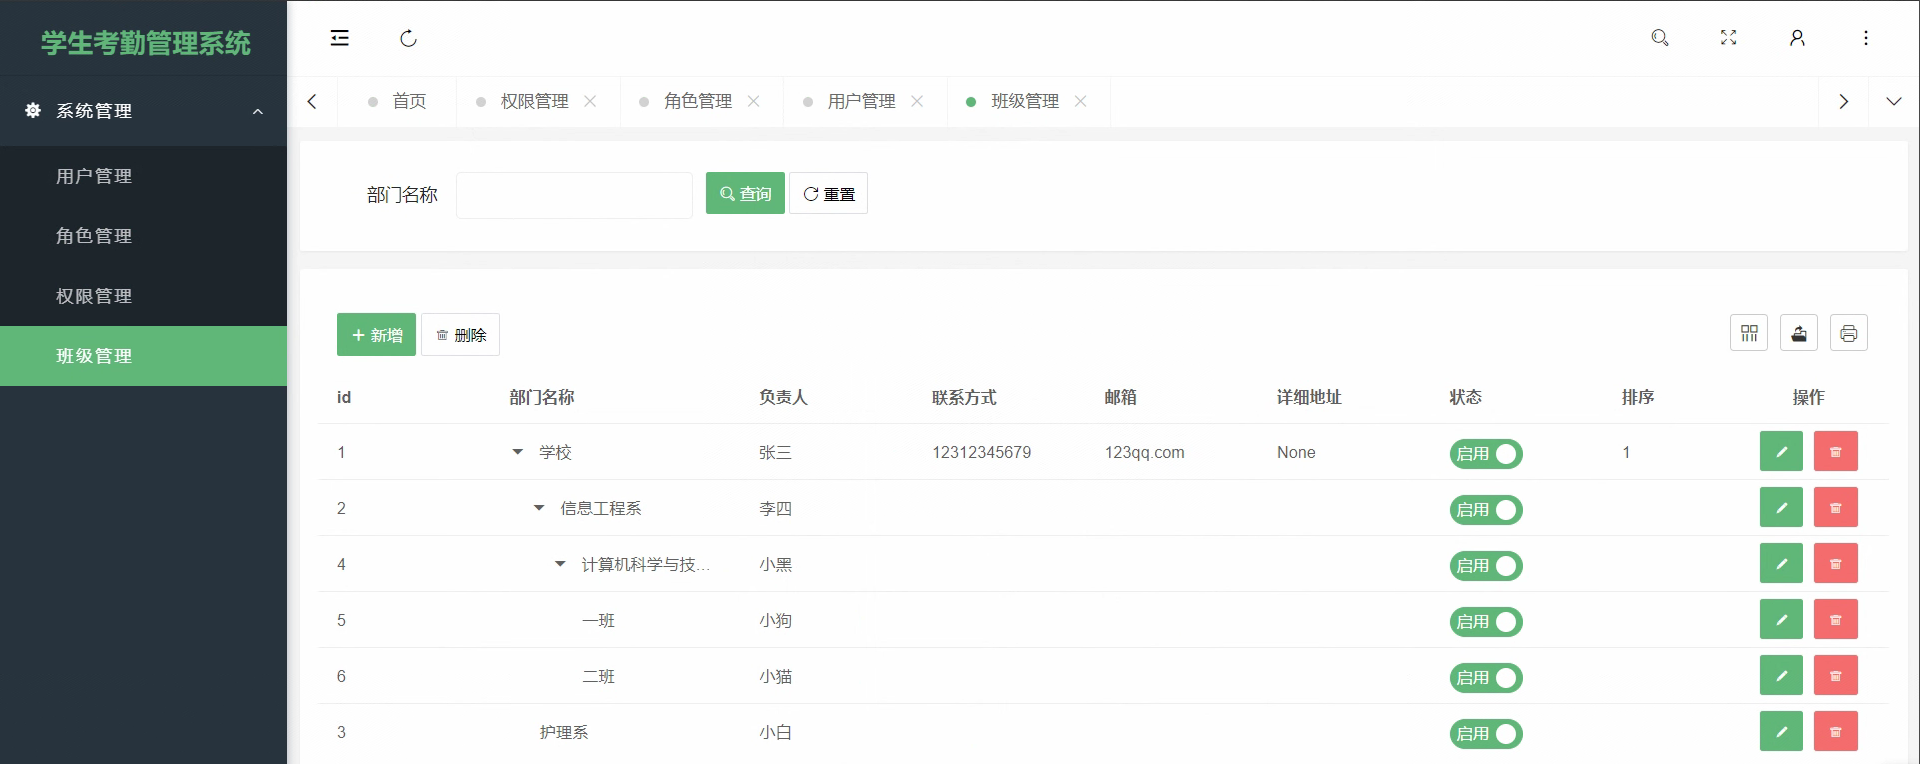Image resolution: width=1920 pixels, height=764 pixels.
Task: Collapse the 信息工程系 tree node
Action: click(x=539, y=508)
